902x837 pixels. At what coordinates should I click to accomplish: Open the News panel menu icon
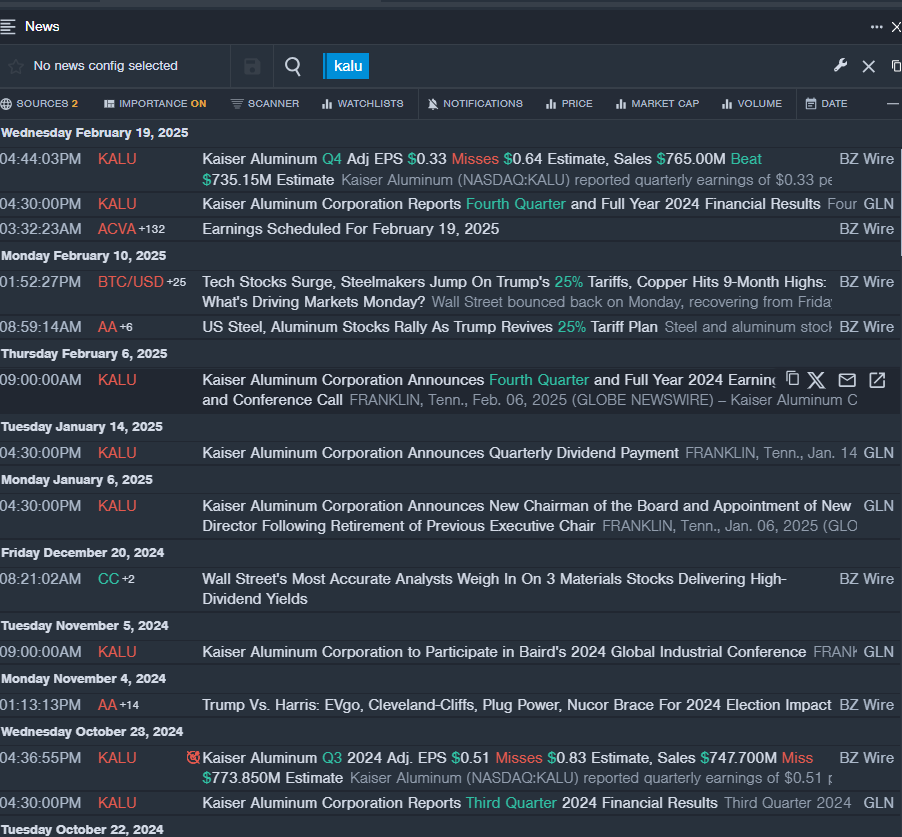[9, 26]
